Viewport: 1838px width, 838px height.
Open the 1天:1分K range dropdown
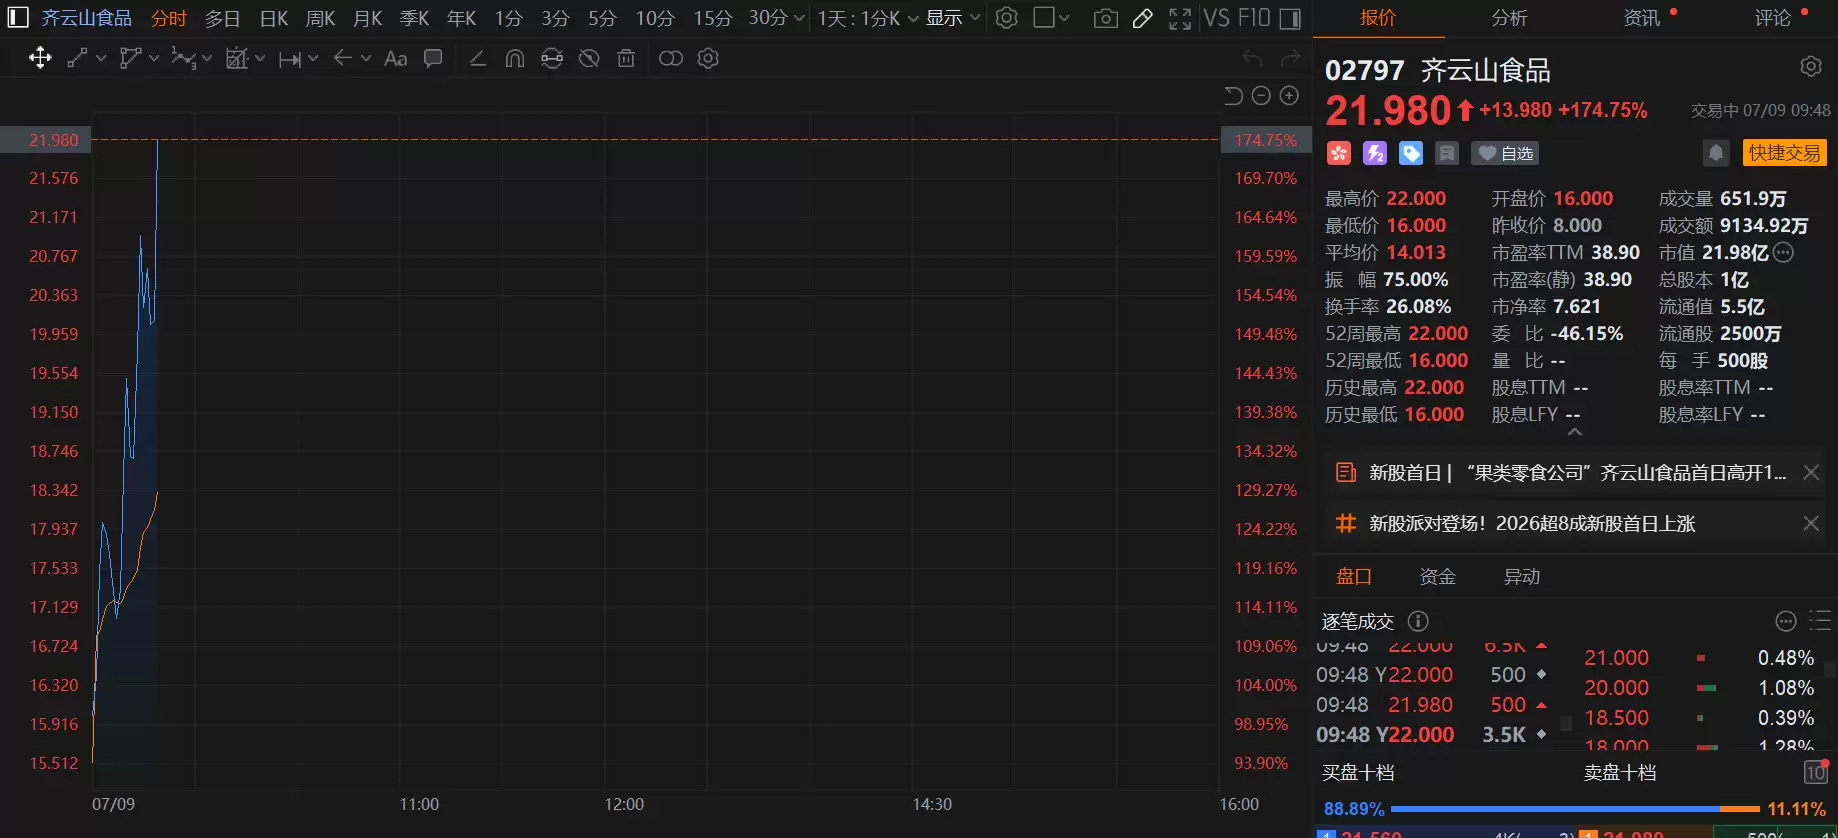pyautogui.click(x=868, y=18)
